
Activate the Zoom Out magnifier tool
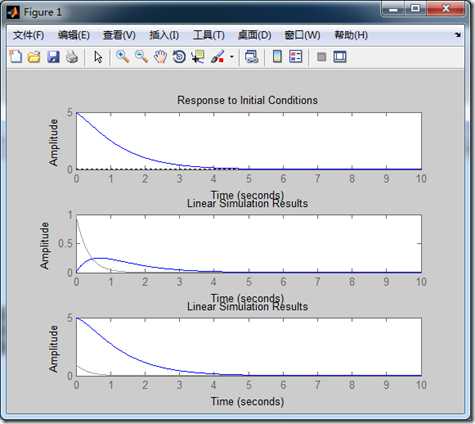(x=142, y=57)
